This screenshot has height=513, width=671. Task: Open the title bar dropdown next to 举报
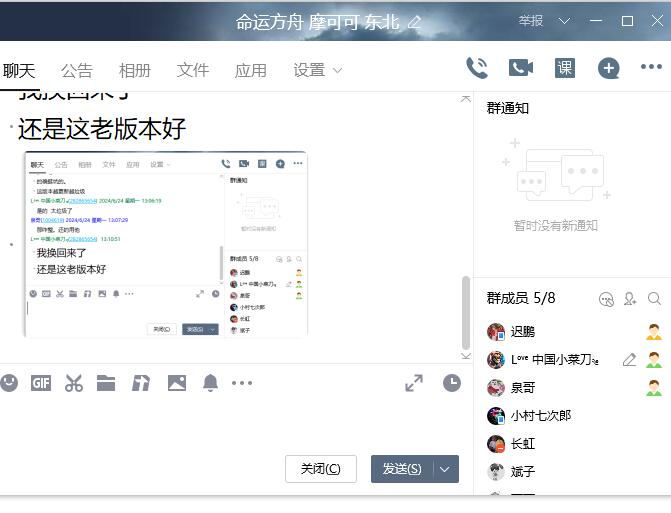point(565,21)
